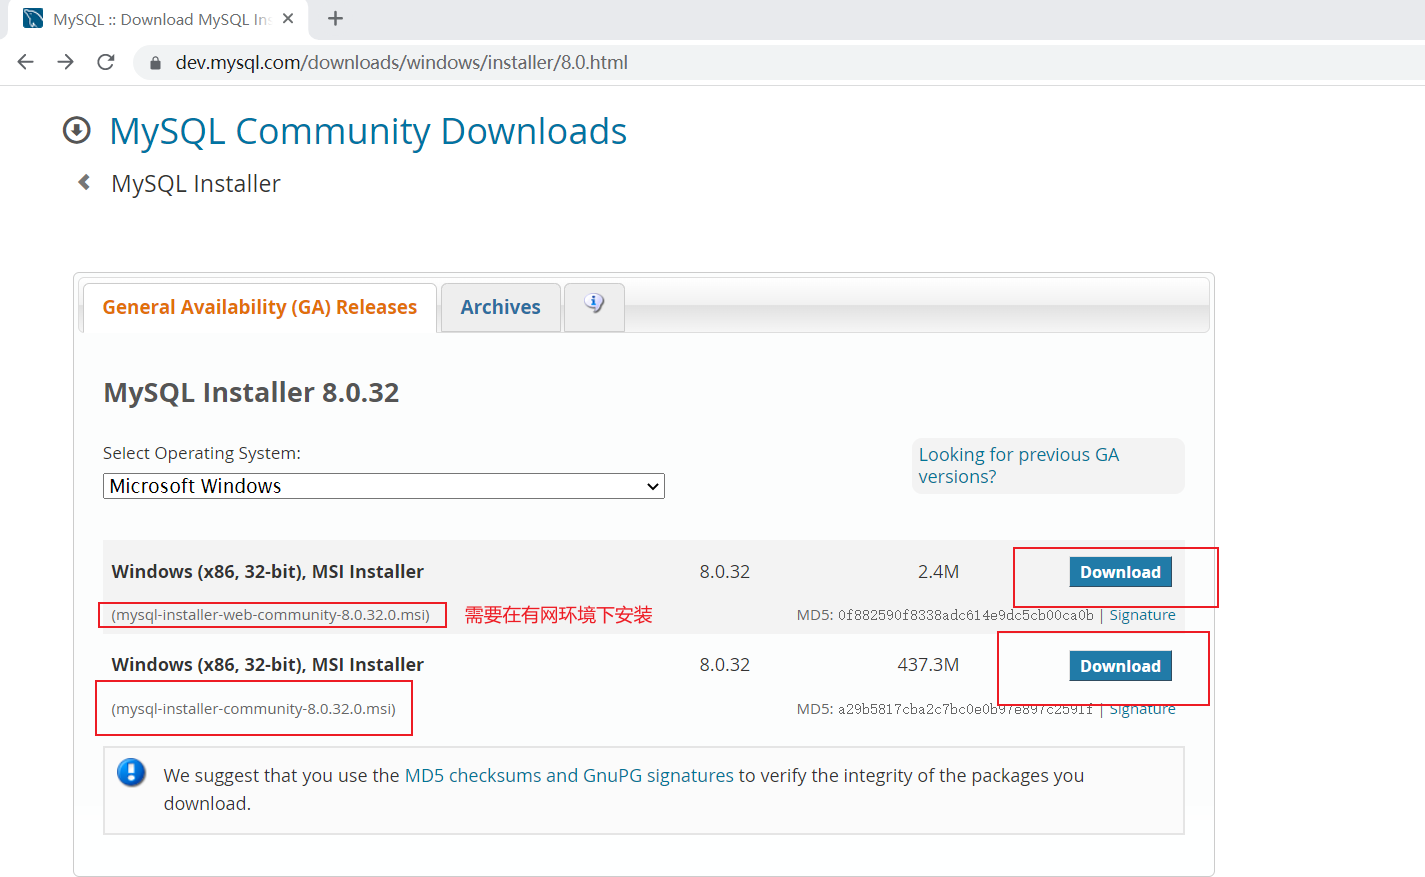Open Signature link for web installer

(x=1142, y=615)
